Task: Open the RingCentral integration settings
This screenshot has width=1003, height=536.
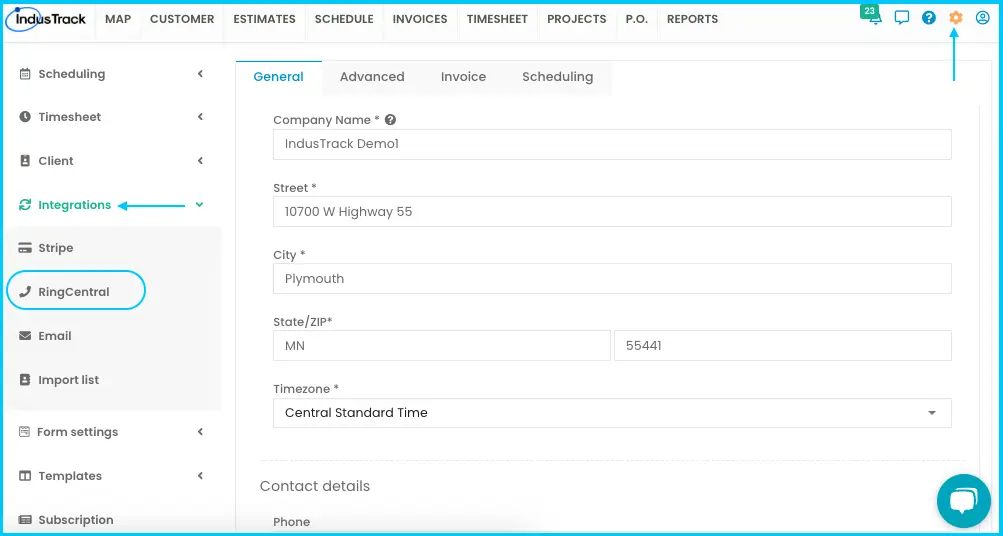Action: tap(76, 292)
